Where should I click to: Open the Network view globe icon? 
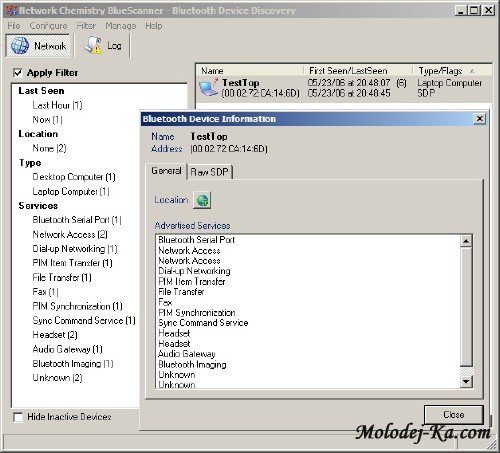click(x=20, y=45)
